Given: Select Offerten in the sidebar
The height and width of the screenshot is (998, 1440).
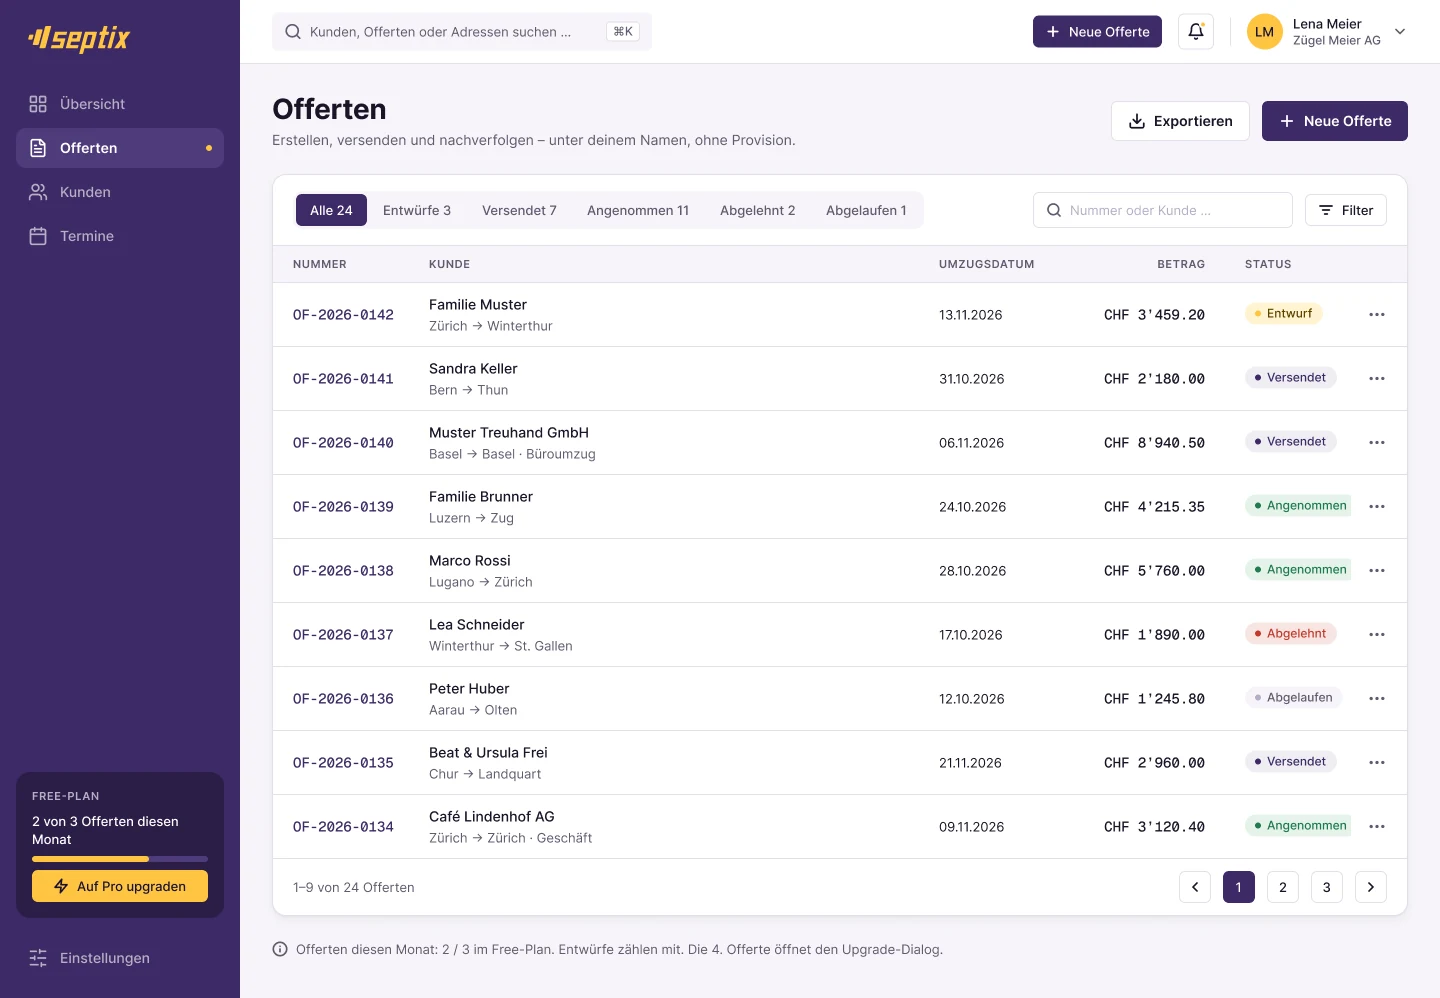Looking at the screenshot, I should click(x=120, y=148).
